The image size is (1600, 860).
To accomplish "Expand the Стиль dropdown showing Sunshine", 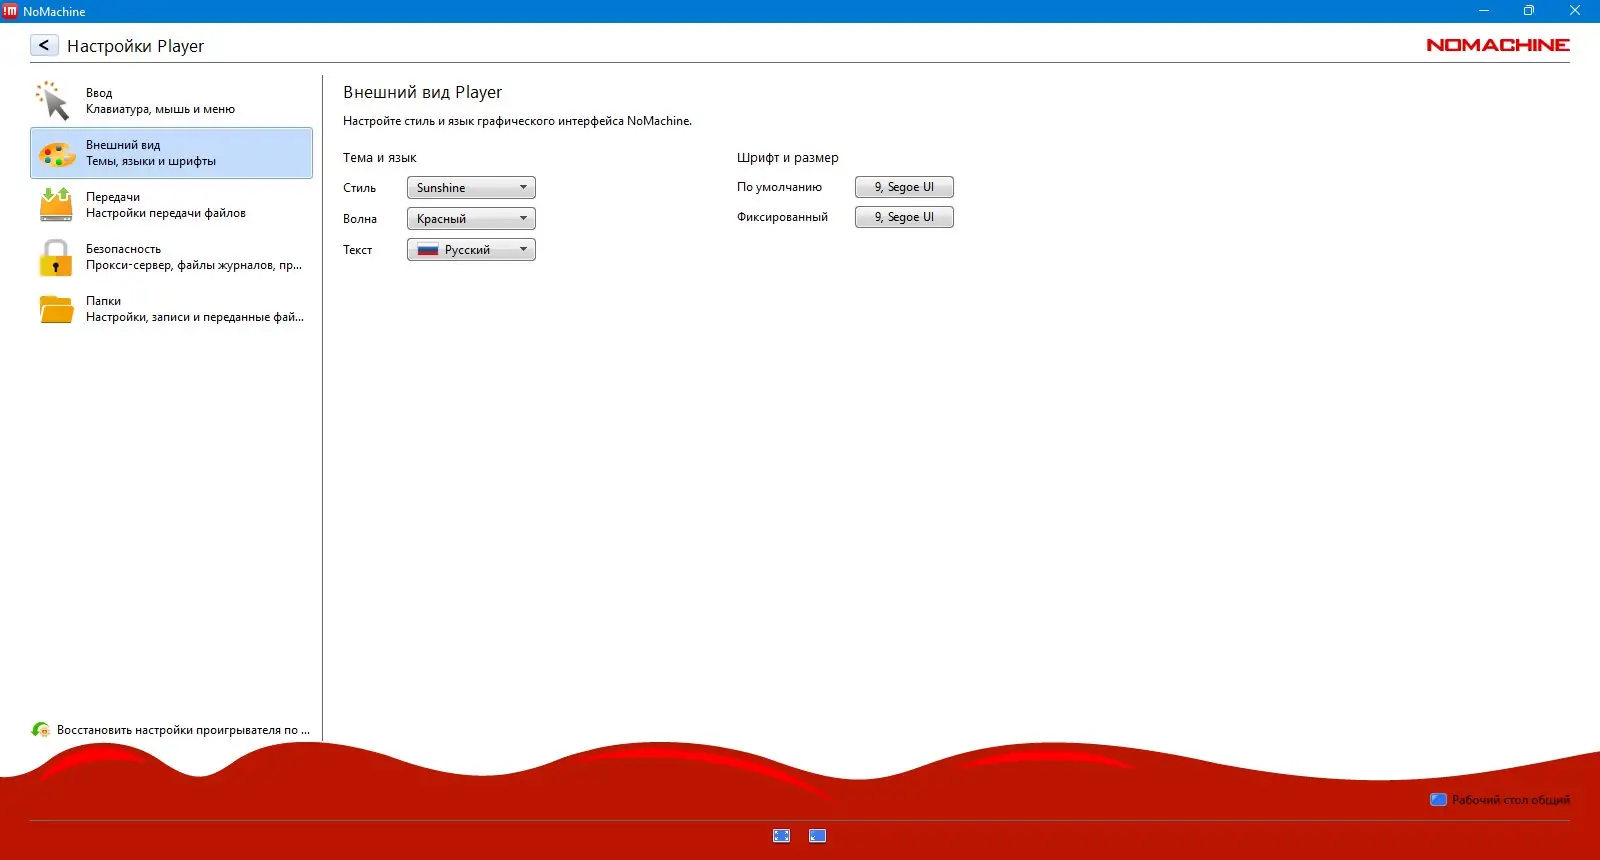I will (x=471, y=188).
